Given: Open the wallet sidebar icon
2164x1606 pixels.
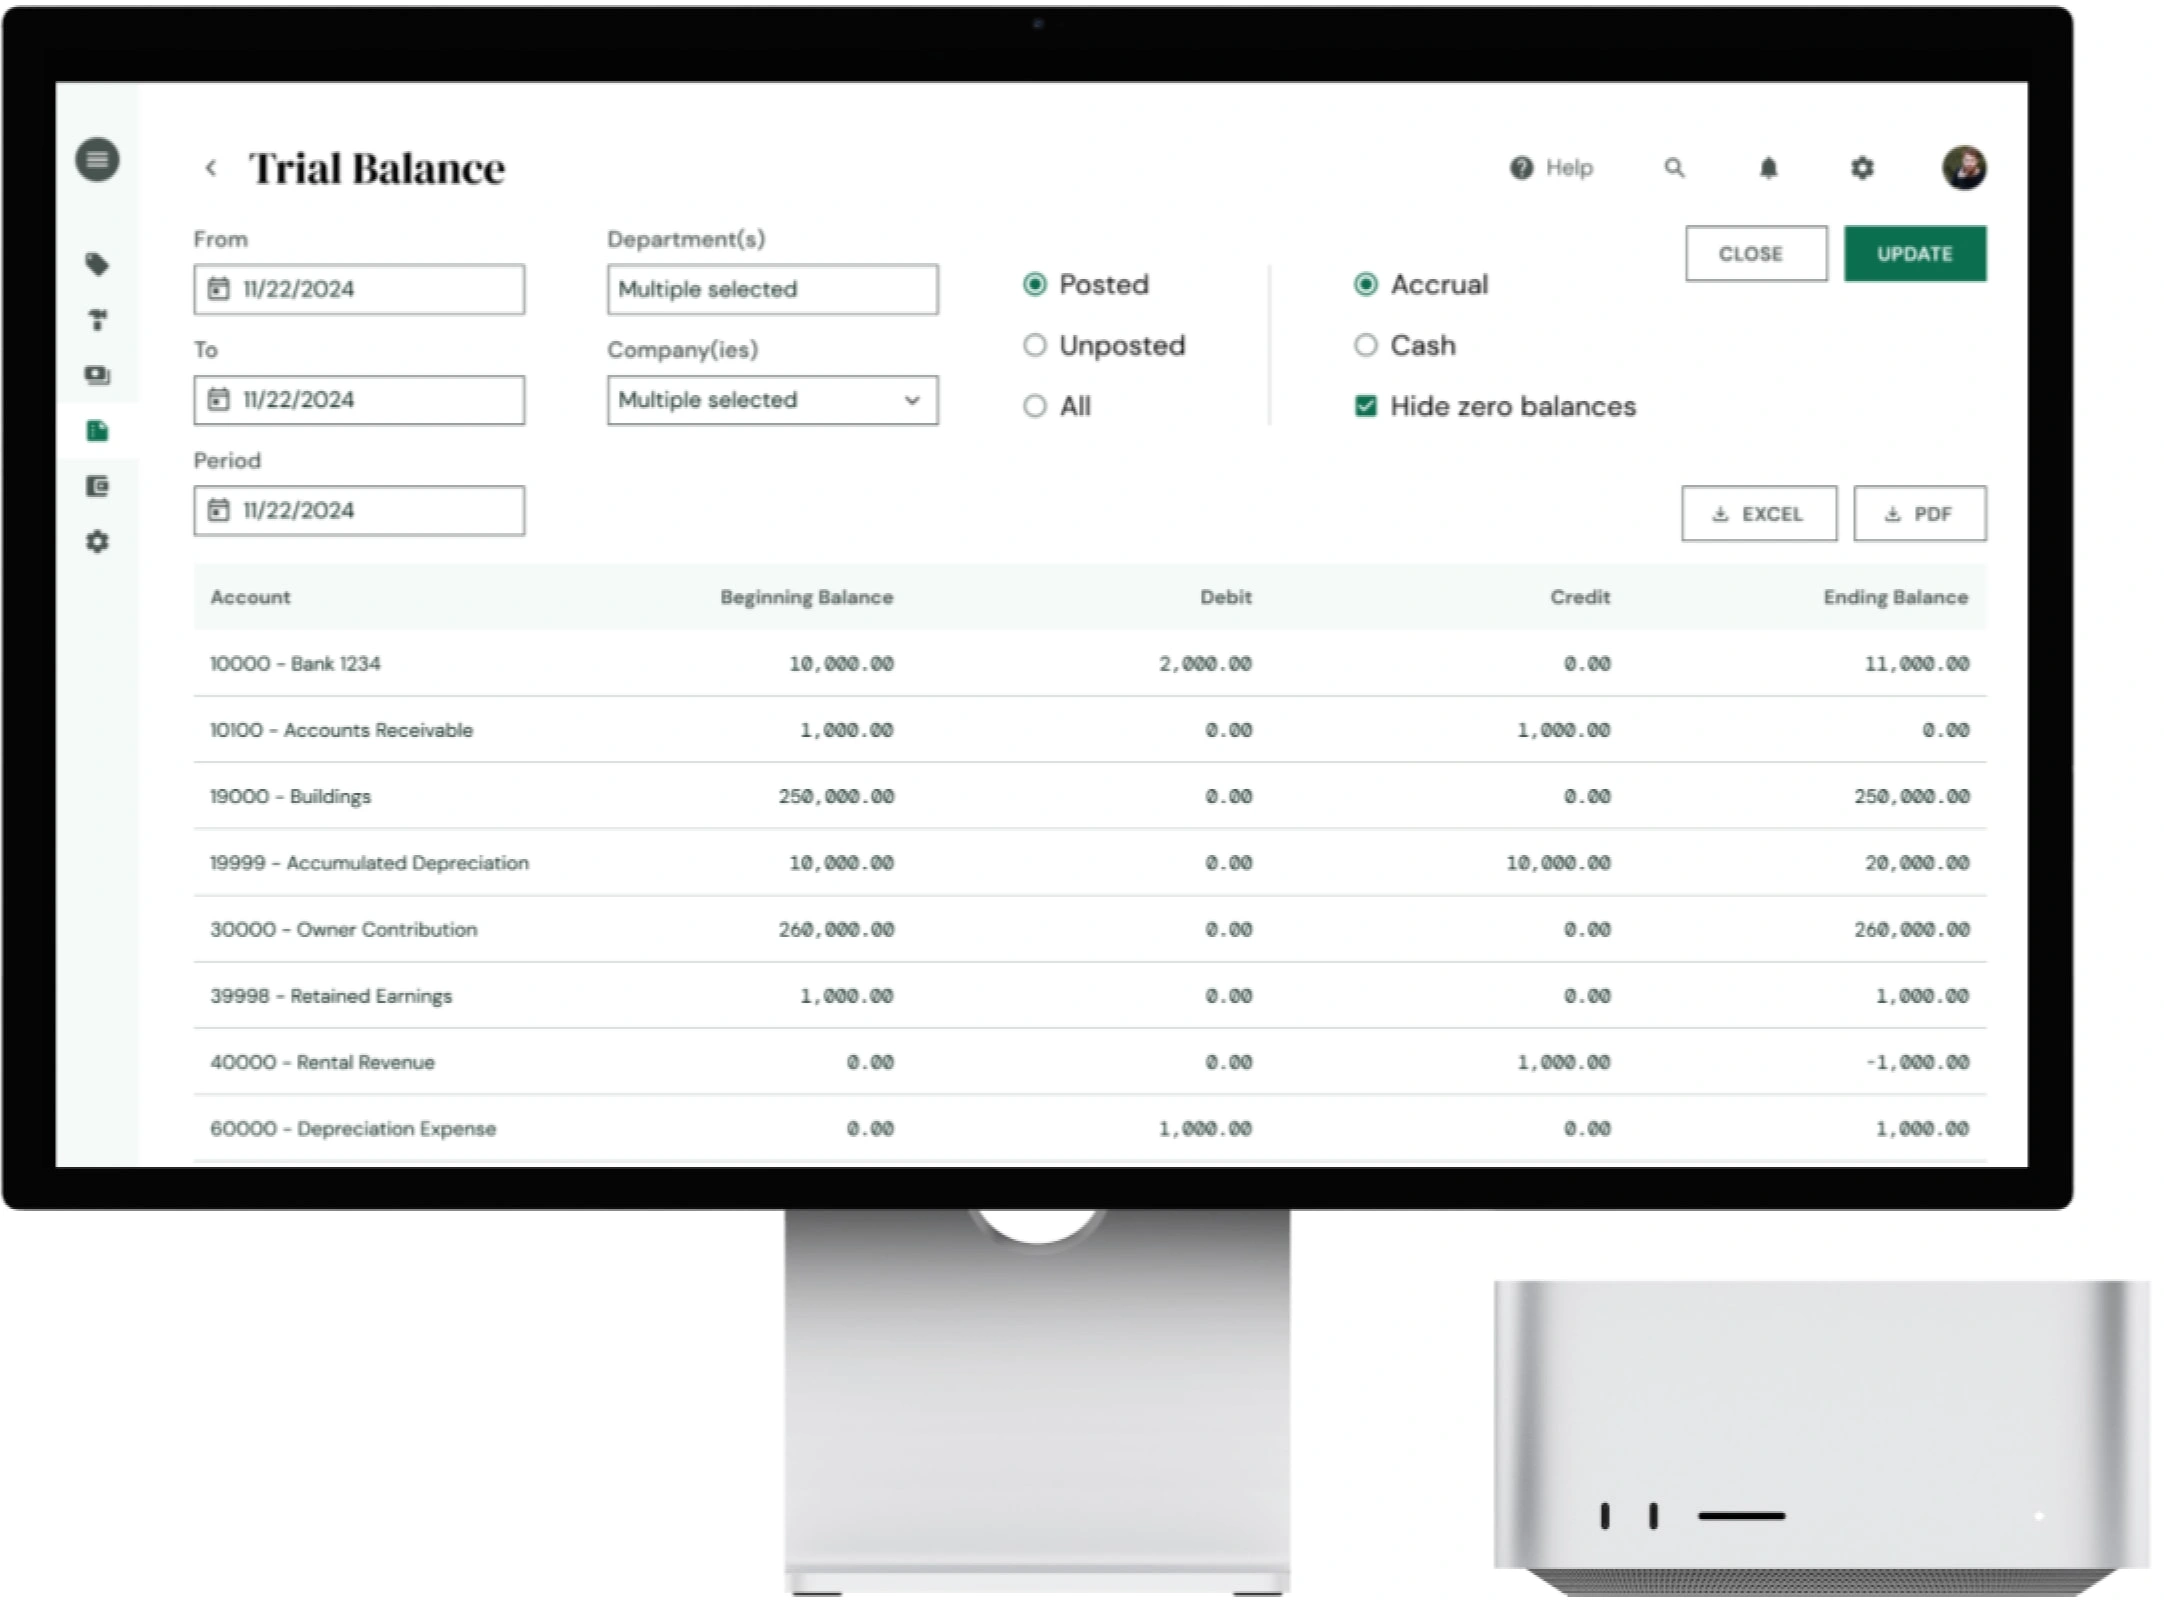Looking at the screenshot, I should pos(97,487).
